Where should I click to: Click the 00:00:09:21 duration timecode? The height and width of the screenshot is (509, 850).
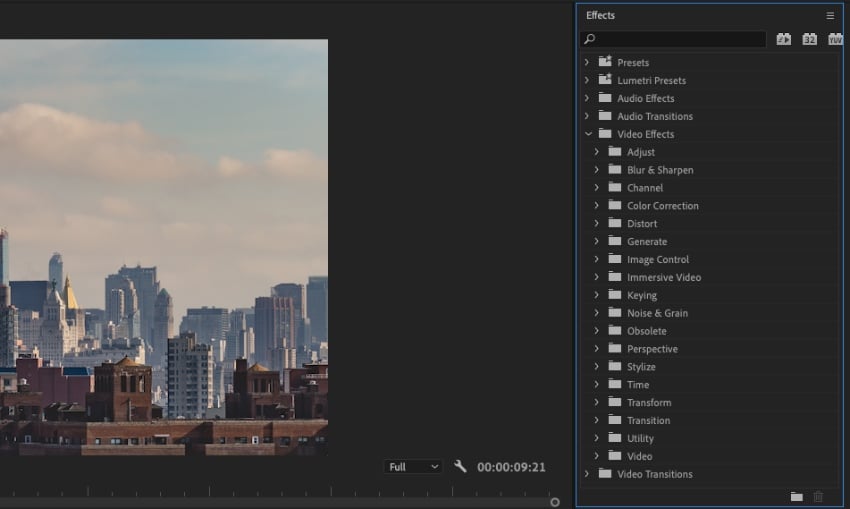point(511,467)
